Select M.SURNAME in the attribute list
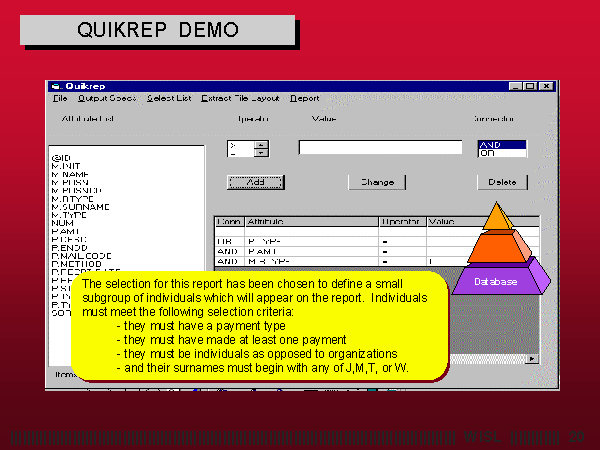 79,207
